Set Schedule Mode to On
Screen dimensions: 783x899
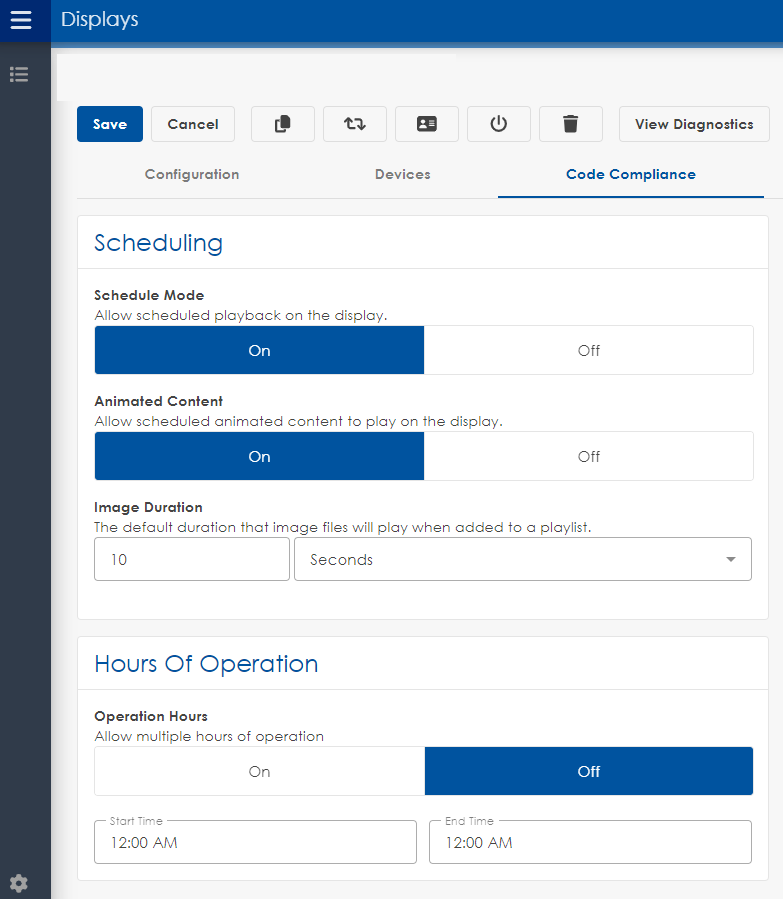[x=259, y=351]
